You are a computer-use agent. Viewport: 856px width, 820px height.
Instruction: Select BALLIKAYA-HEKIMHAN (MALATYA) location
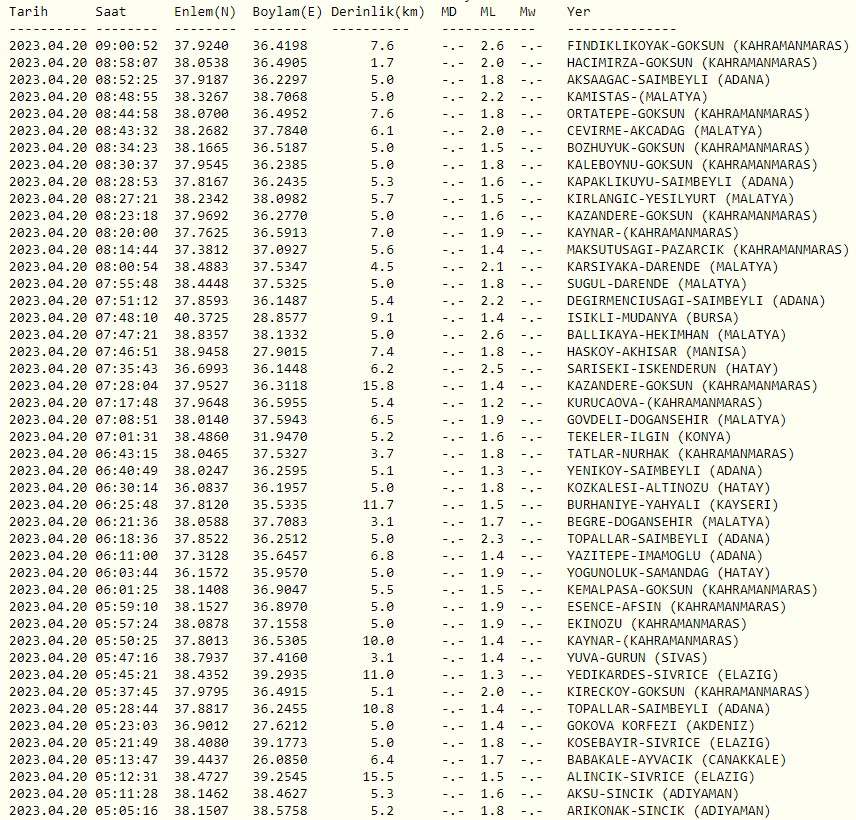(676, 335)
